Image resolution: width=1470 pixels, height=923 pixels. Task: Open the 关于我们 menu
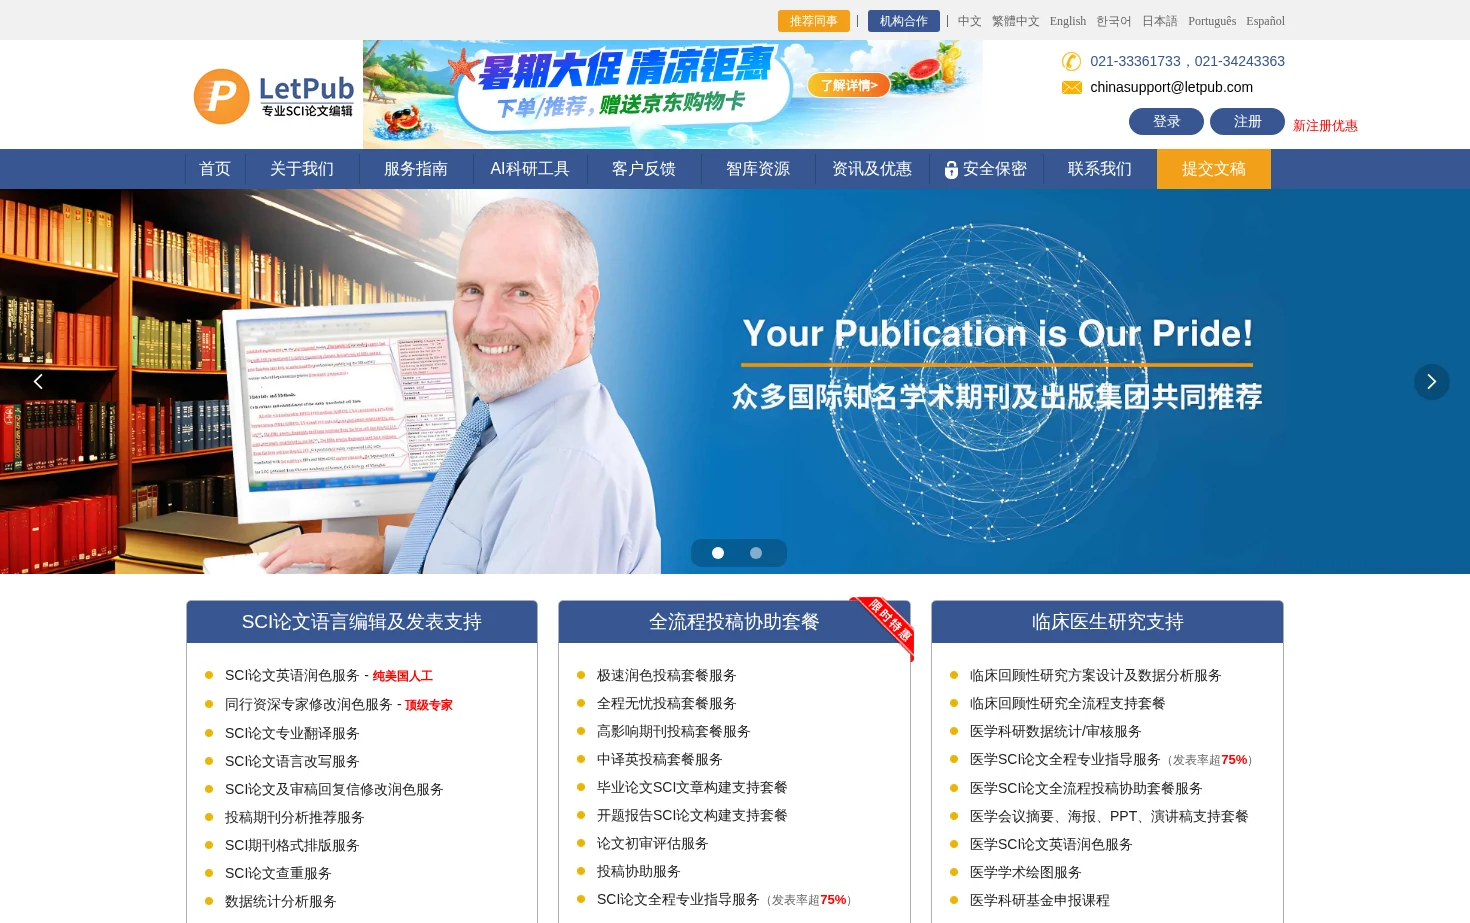[302, 169]
